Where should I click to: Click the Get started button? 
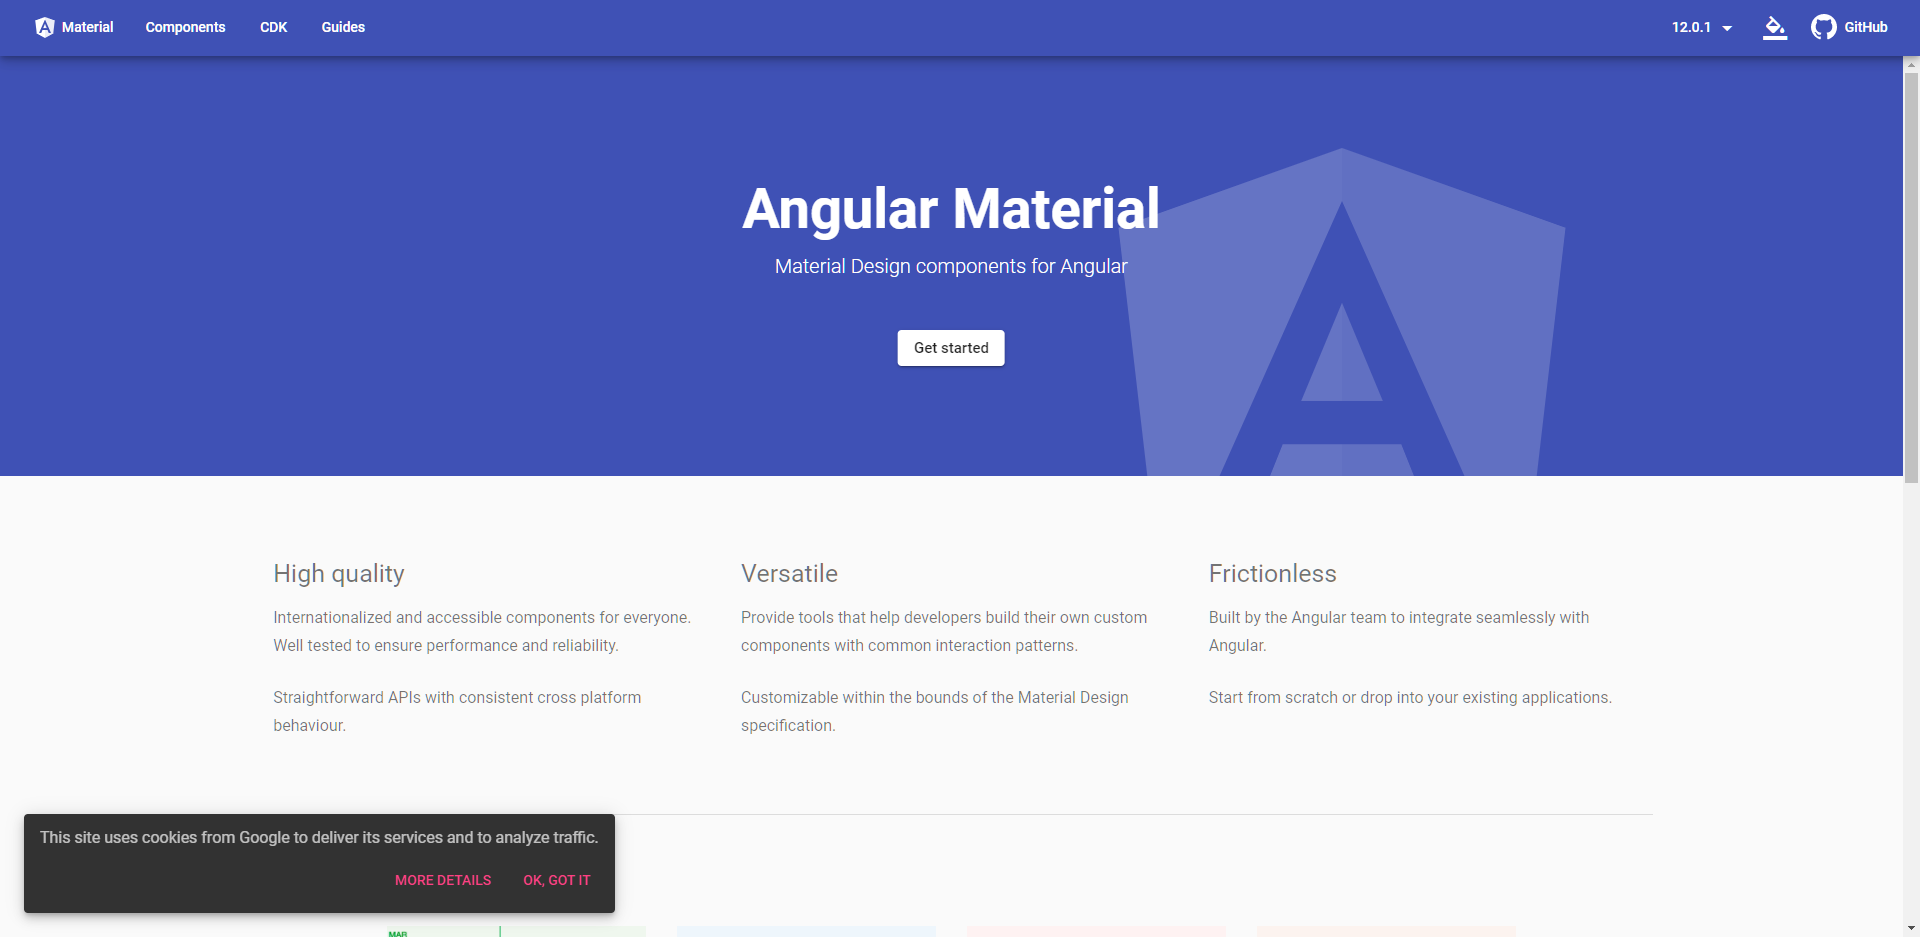coord(951,348)
